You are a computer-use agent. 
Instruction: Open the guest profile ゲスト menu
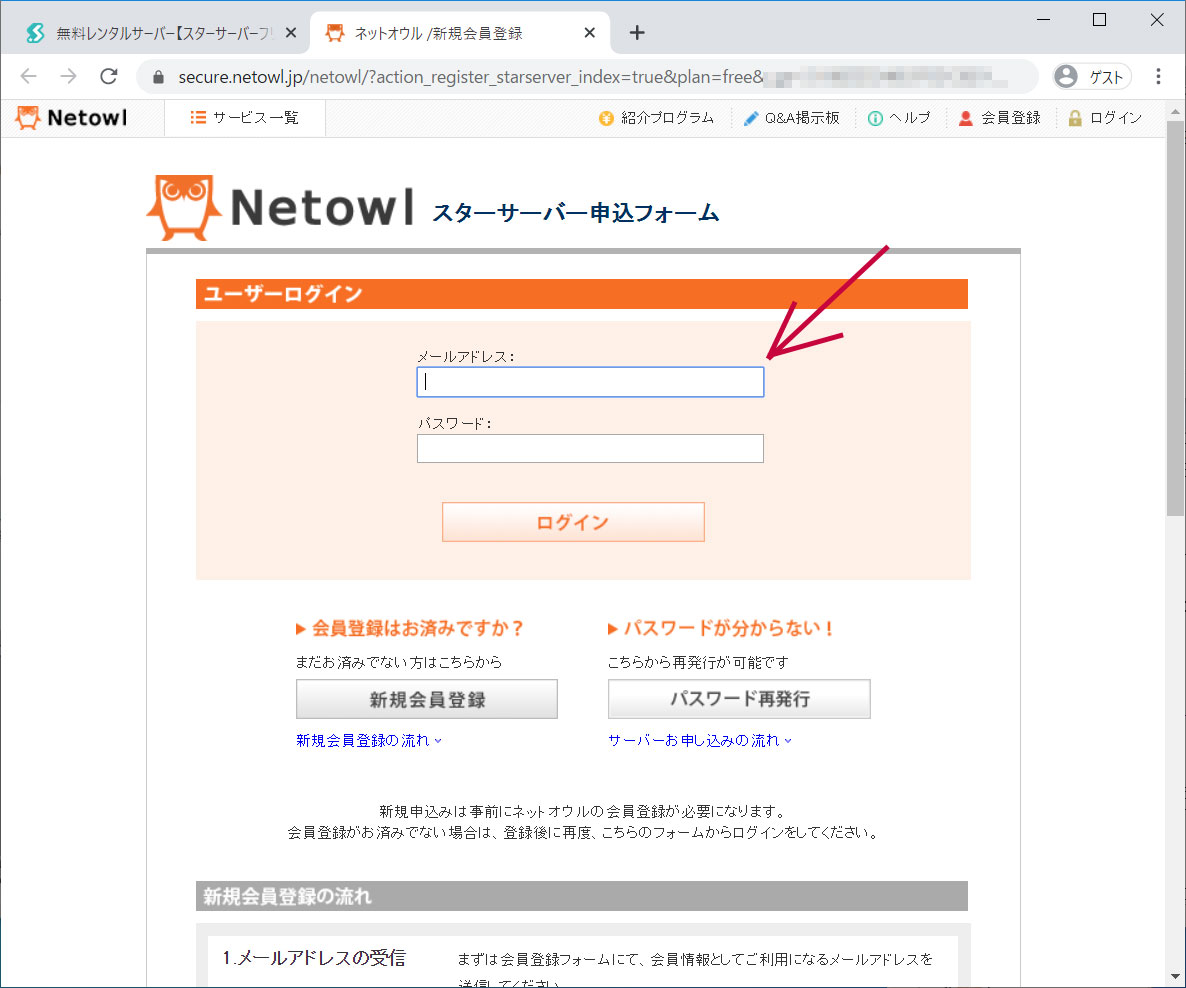[1091, 76]
